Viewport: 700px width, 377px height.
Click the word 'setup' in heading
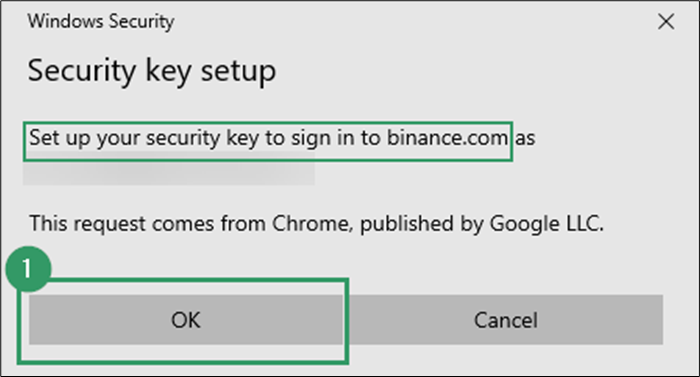click(238, 72)
